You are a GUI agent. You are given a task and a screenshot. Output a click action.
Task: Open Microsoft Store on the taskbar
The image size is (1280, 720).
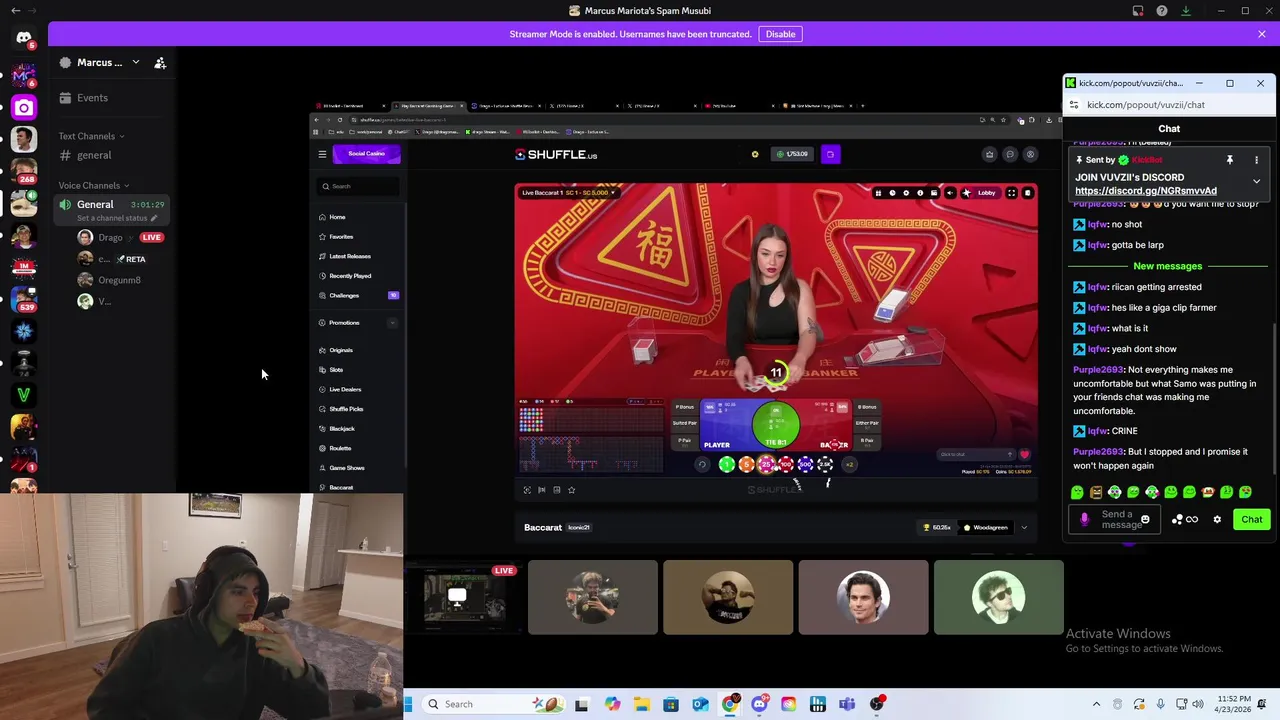coord(671,704)
